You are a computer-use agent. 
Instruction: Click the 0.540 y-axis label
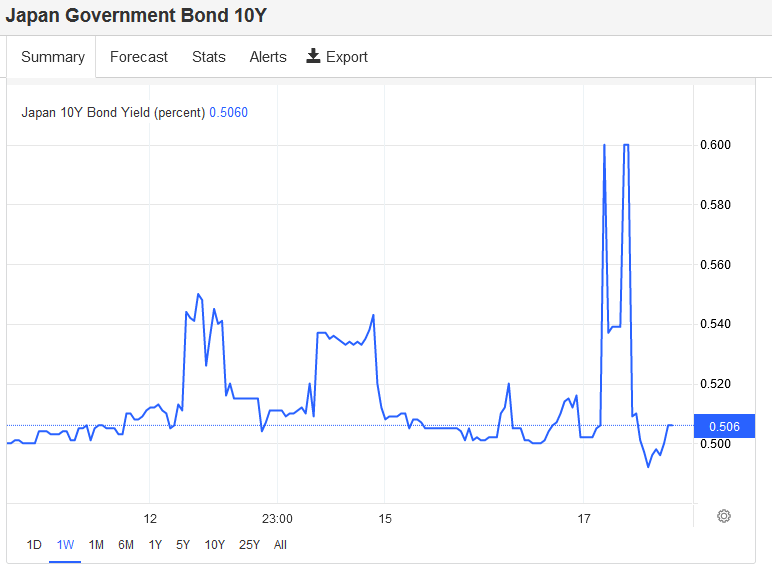point(715,324)
